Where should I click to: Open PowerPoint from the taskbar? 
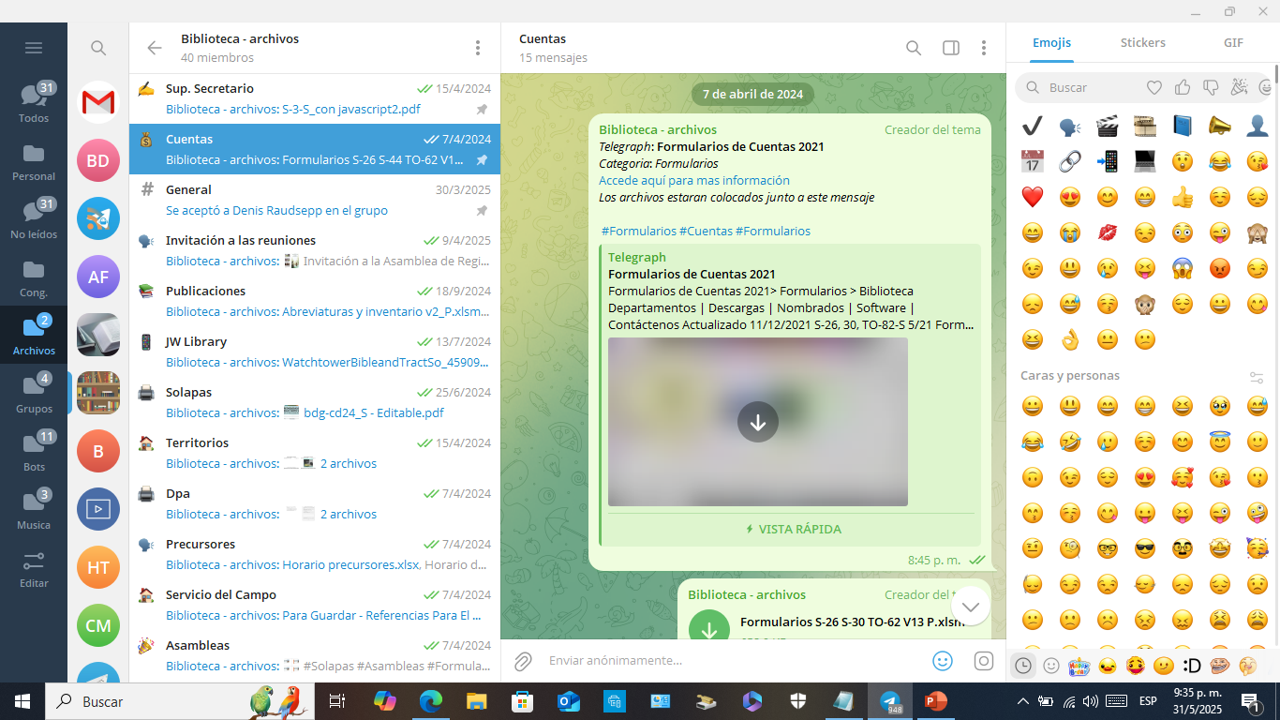pos(936,702)
